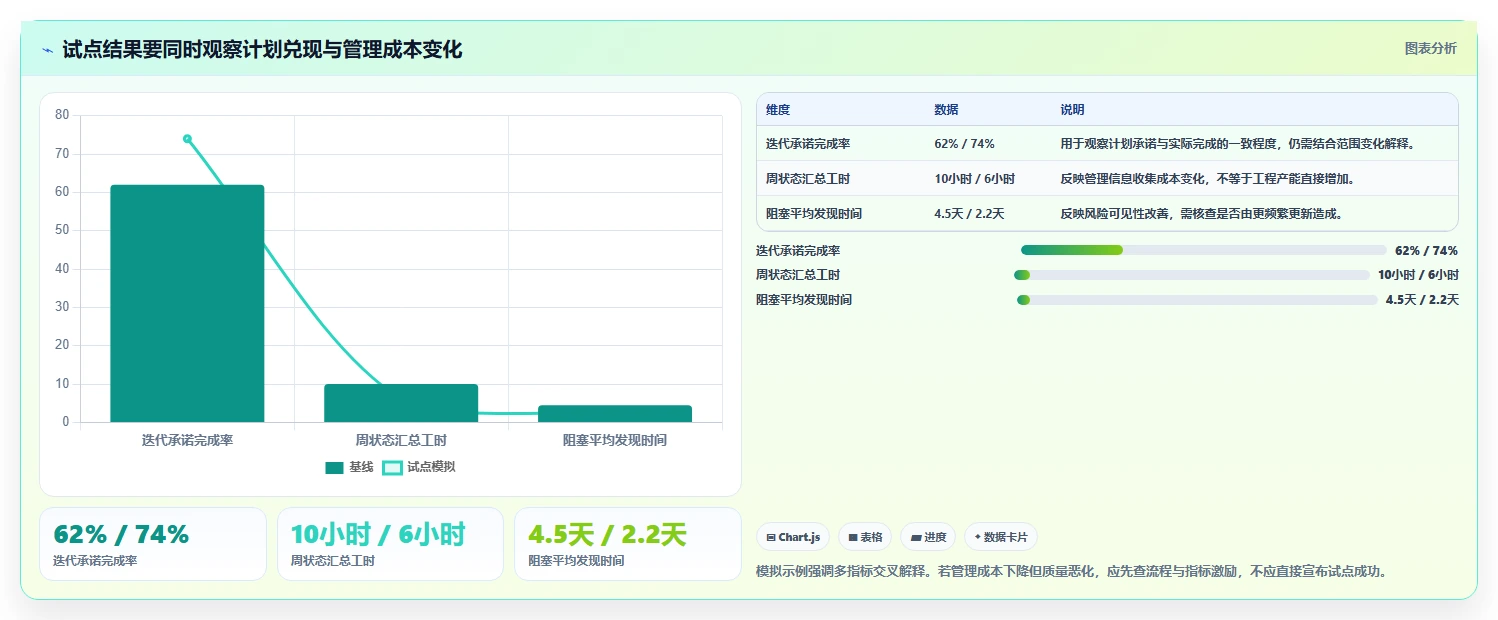This screenshot has height=620, width=1498.
Task: Click the line point at value 74
Action: click(187, 139)
